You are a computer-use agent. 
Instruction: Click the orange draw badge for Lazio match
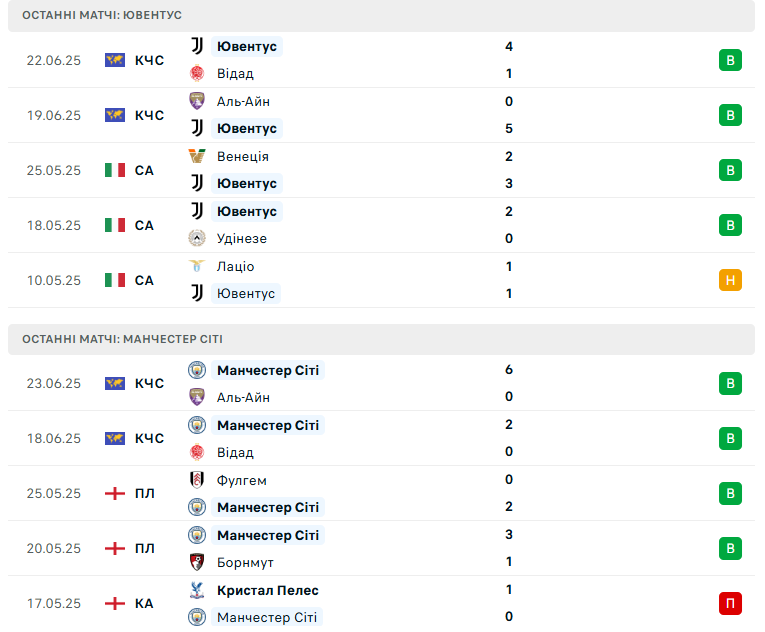(x=730, y=280)
